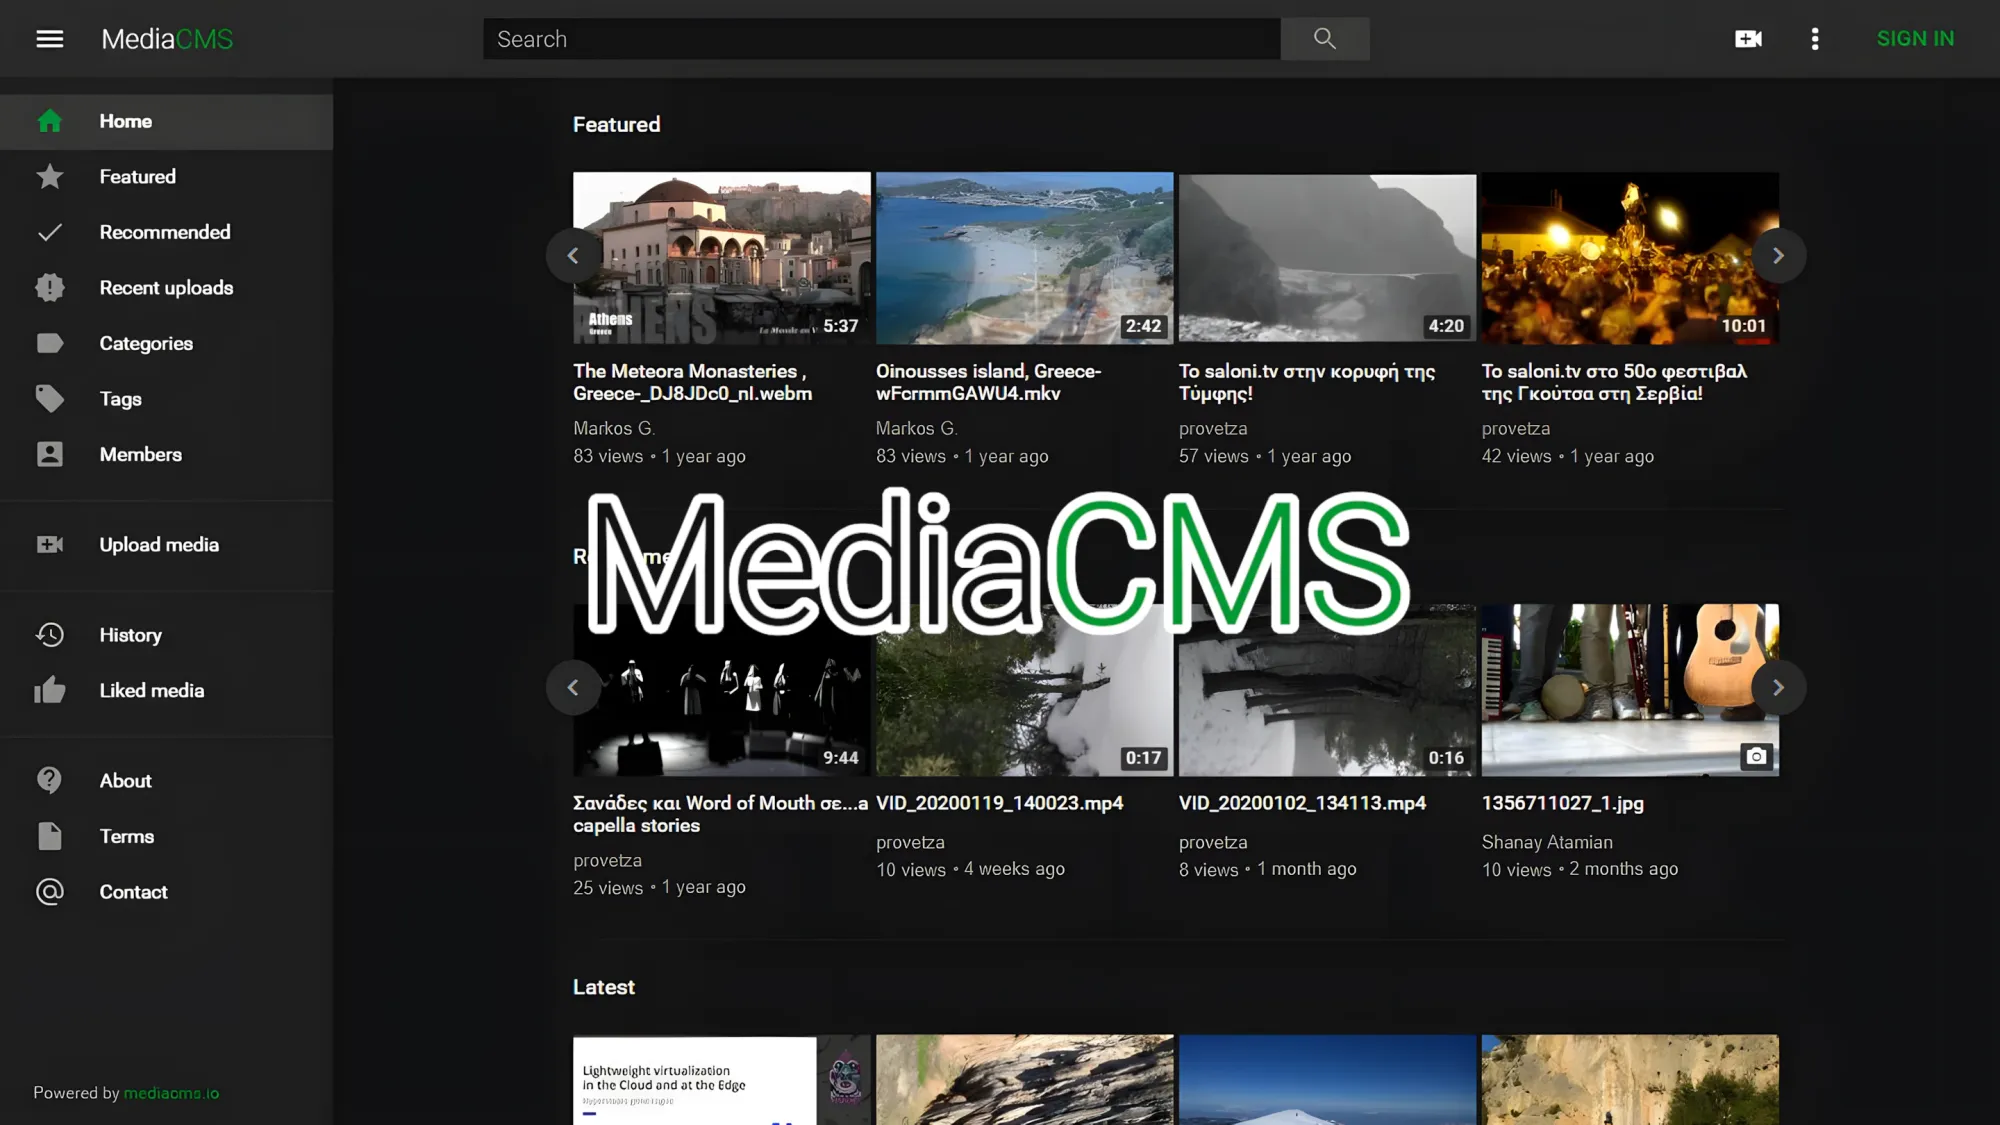Open the Meteora Monasteries video thumbnail
Image resolution: width=2000 pixels, height=1125 pixels.
tap(721, 258)
